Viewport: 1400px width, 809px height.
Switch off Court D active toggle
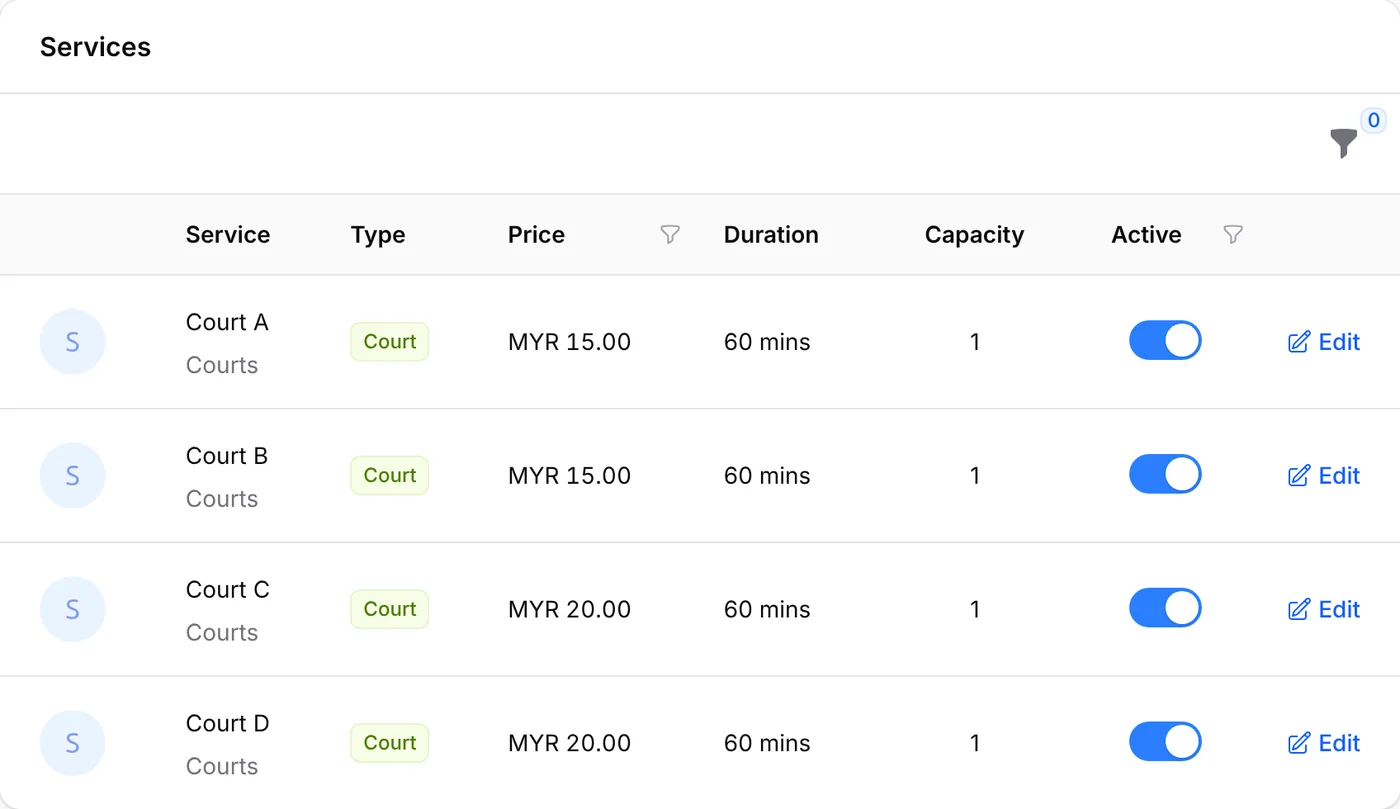[1165, 742]
